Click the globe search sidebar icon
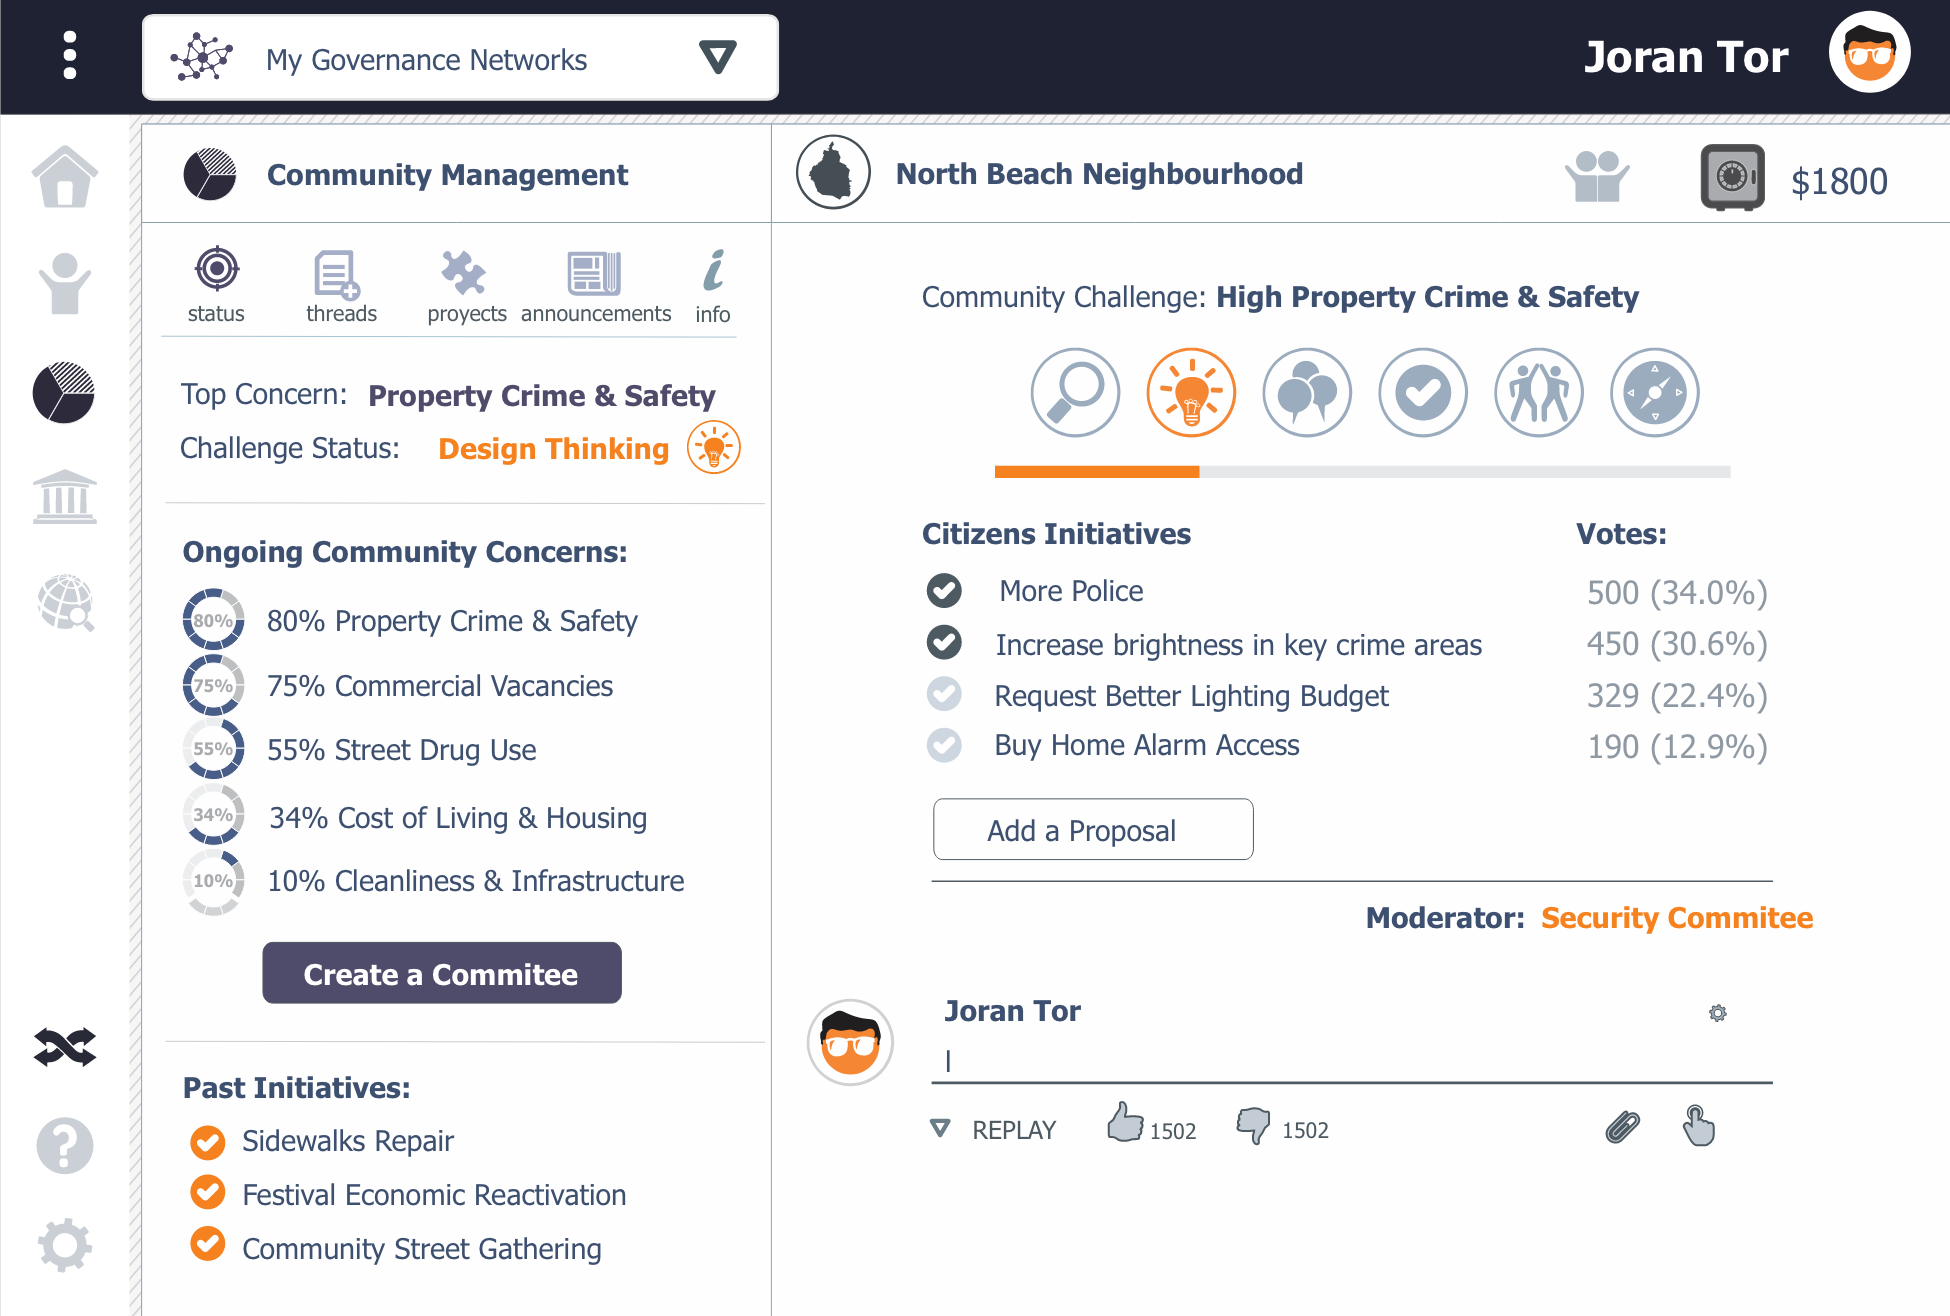Image resolution: width=1950 pixels, height=1316 pixels. [x=65, y=602]
